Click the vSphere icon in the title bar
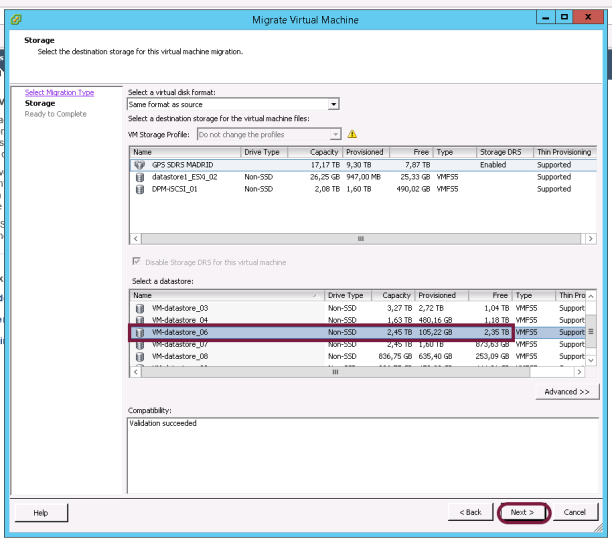 point(16,20)
